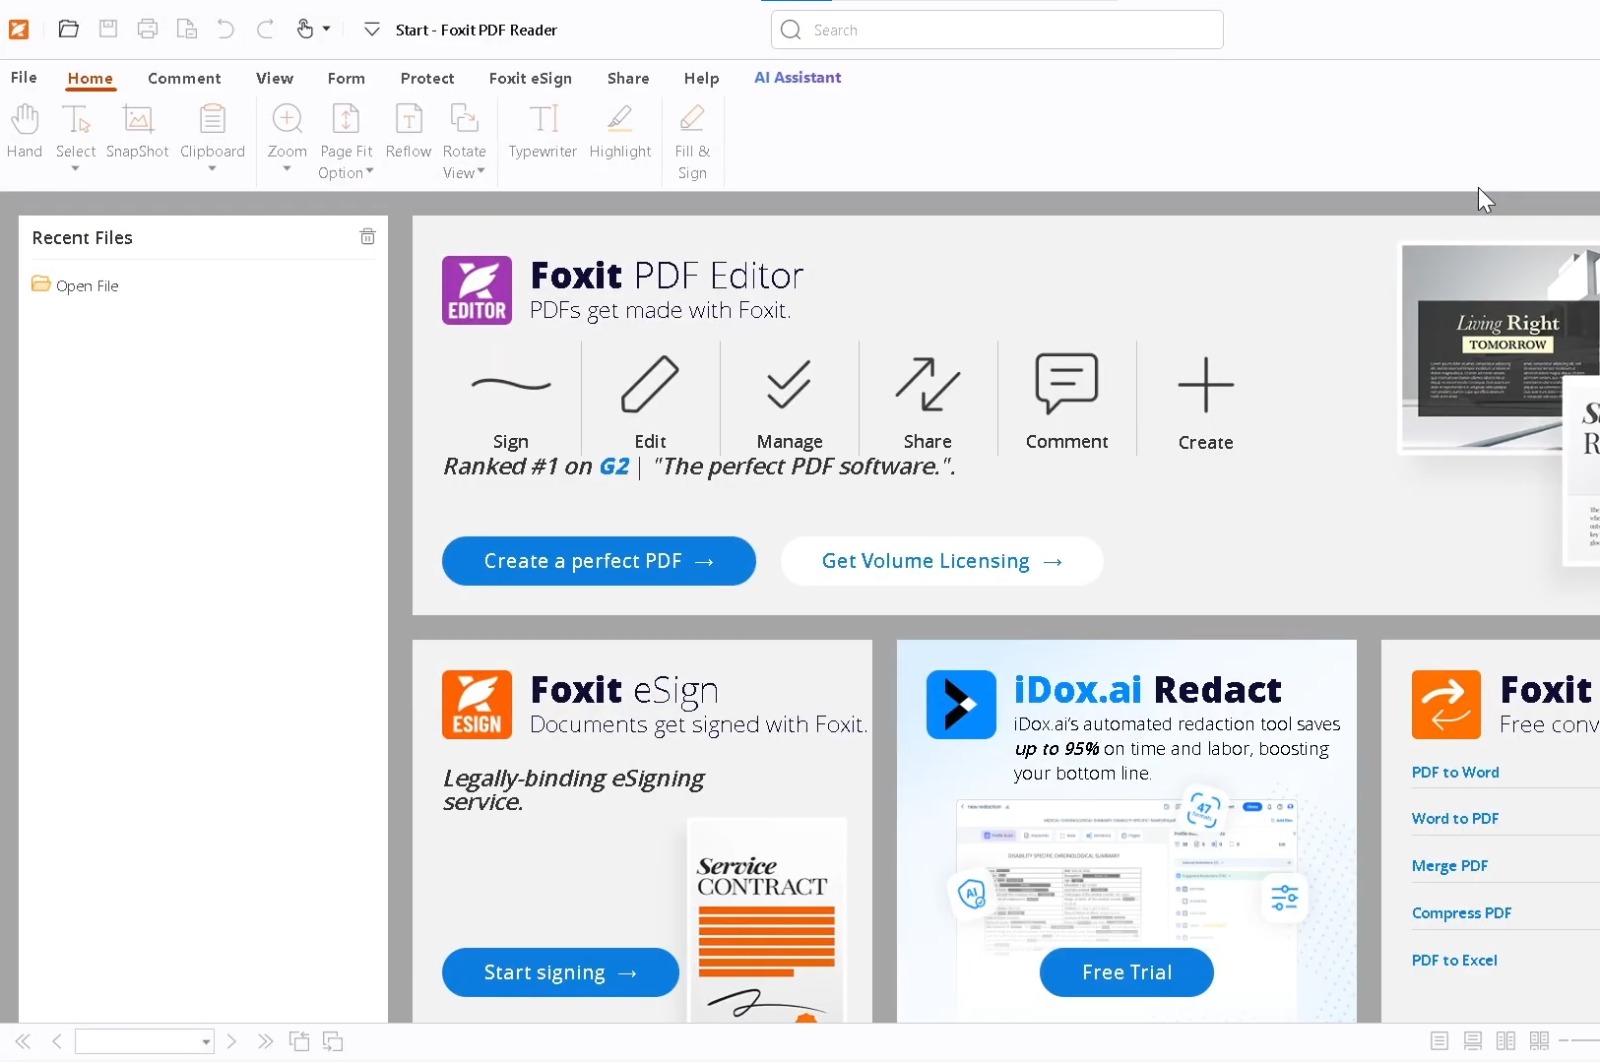Open the customize quick access toolbar dropdown
1600x1062 pixels.
371,29
